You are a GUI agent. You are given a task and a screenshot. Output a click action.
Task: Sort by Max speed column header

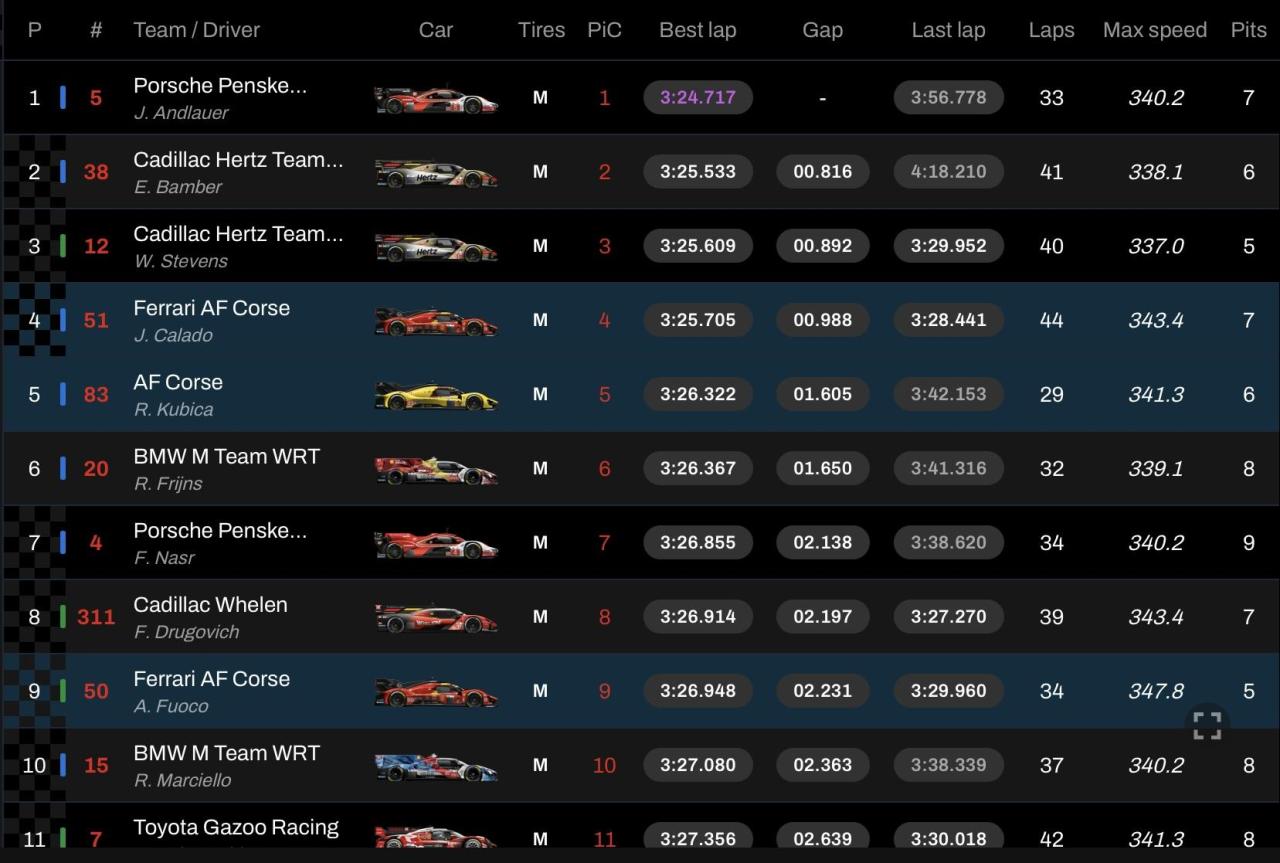pyautogui.click(x=1154, y=30)
